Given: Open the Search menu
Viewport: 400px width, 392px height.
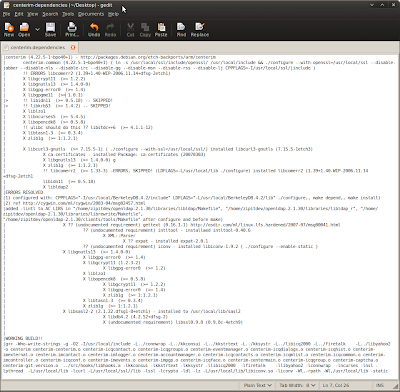Looking at the screenshot, I should [x=50, y=14].
